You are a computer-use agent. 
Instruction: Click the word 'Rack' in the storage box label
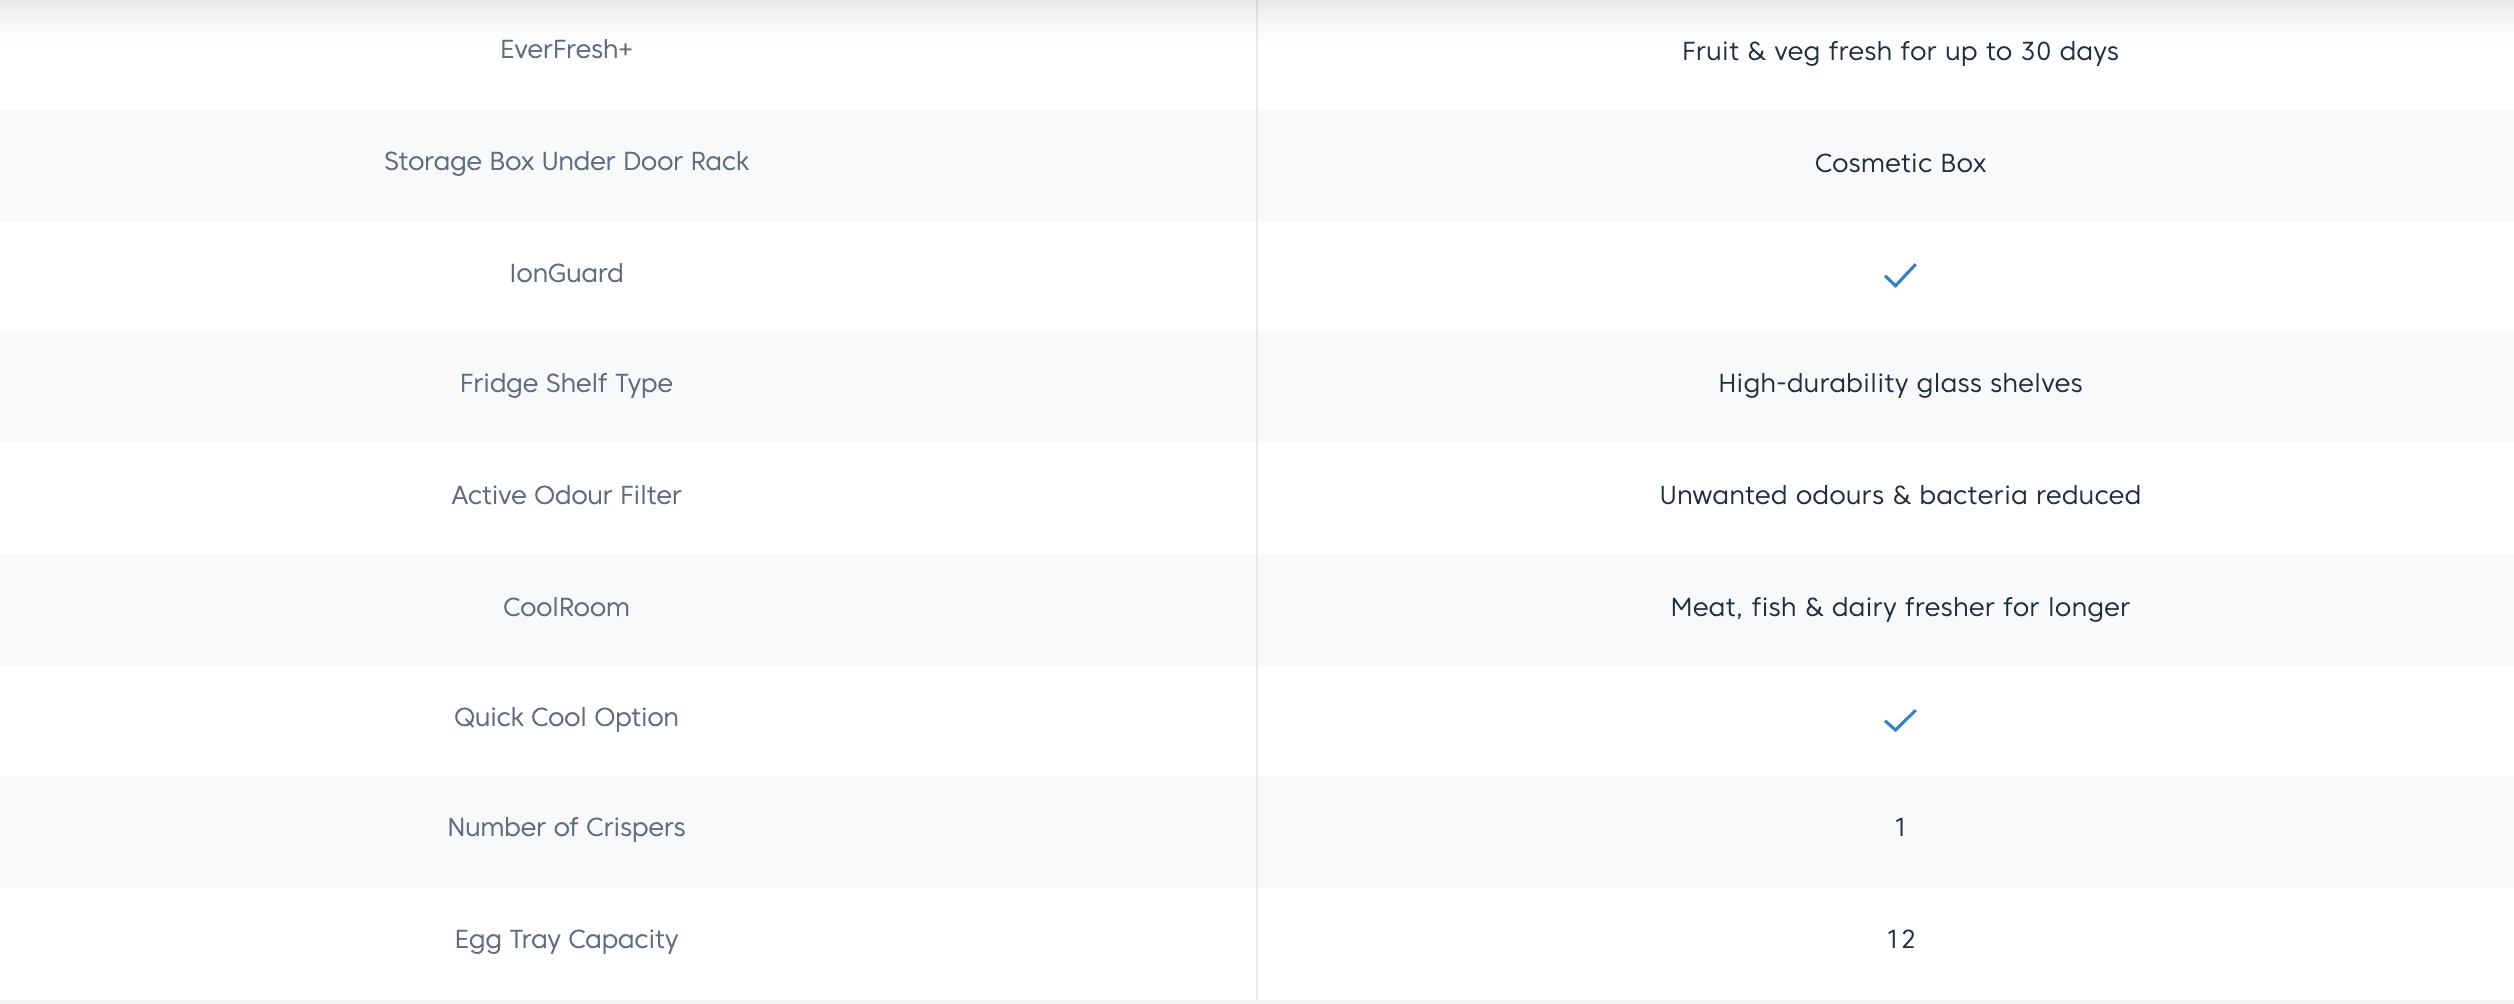[719, 162]
